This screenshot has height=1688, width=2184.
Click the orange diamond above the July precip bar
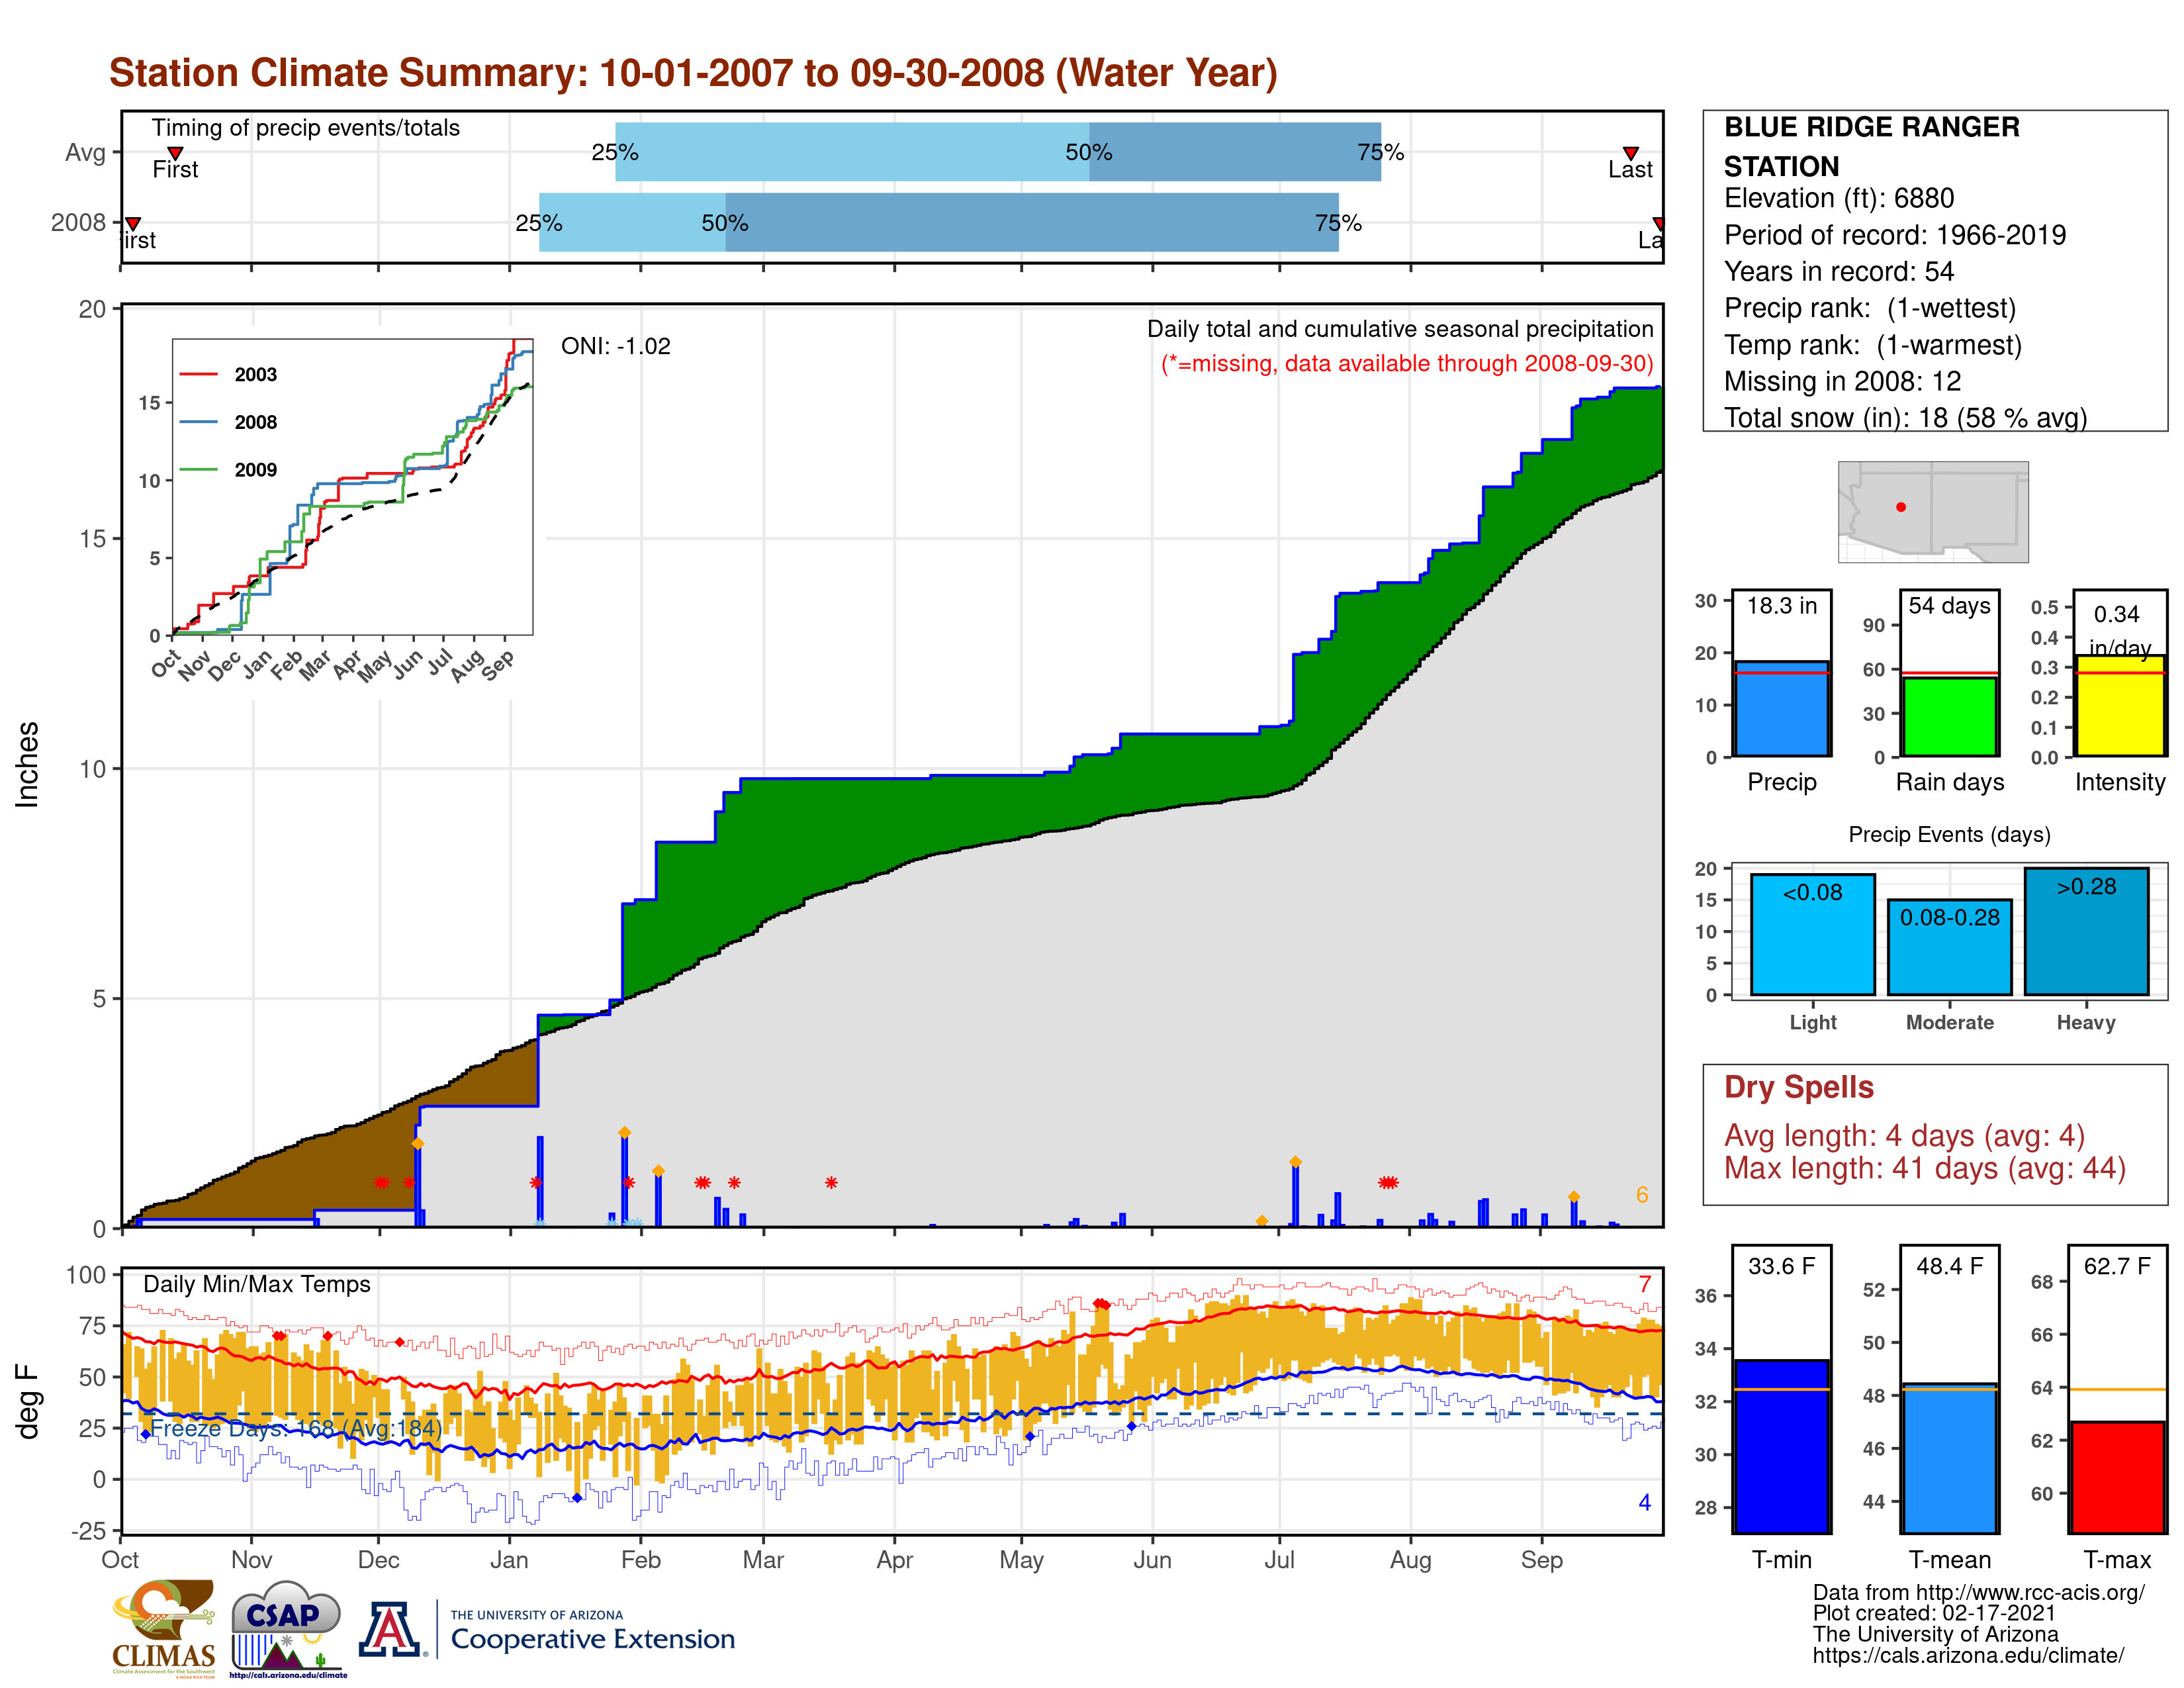coord(1295,1162)
